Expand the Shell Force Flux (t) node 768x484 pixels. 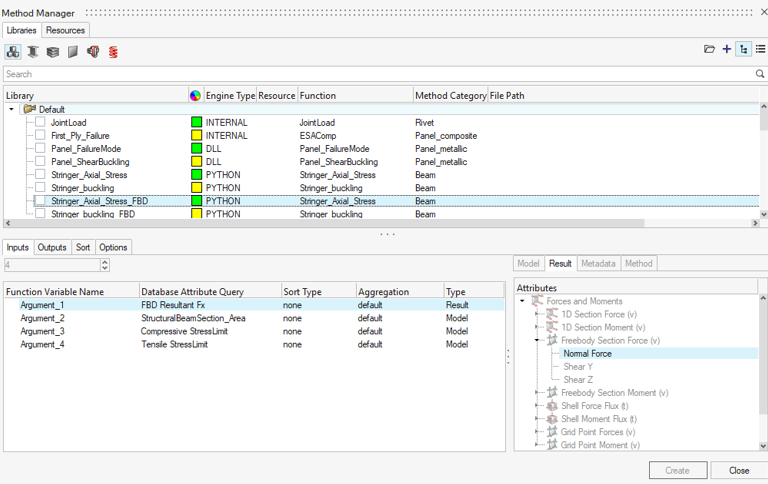coord(537,406)
